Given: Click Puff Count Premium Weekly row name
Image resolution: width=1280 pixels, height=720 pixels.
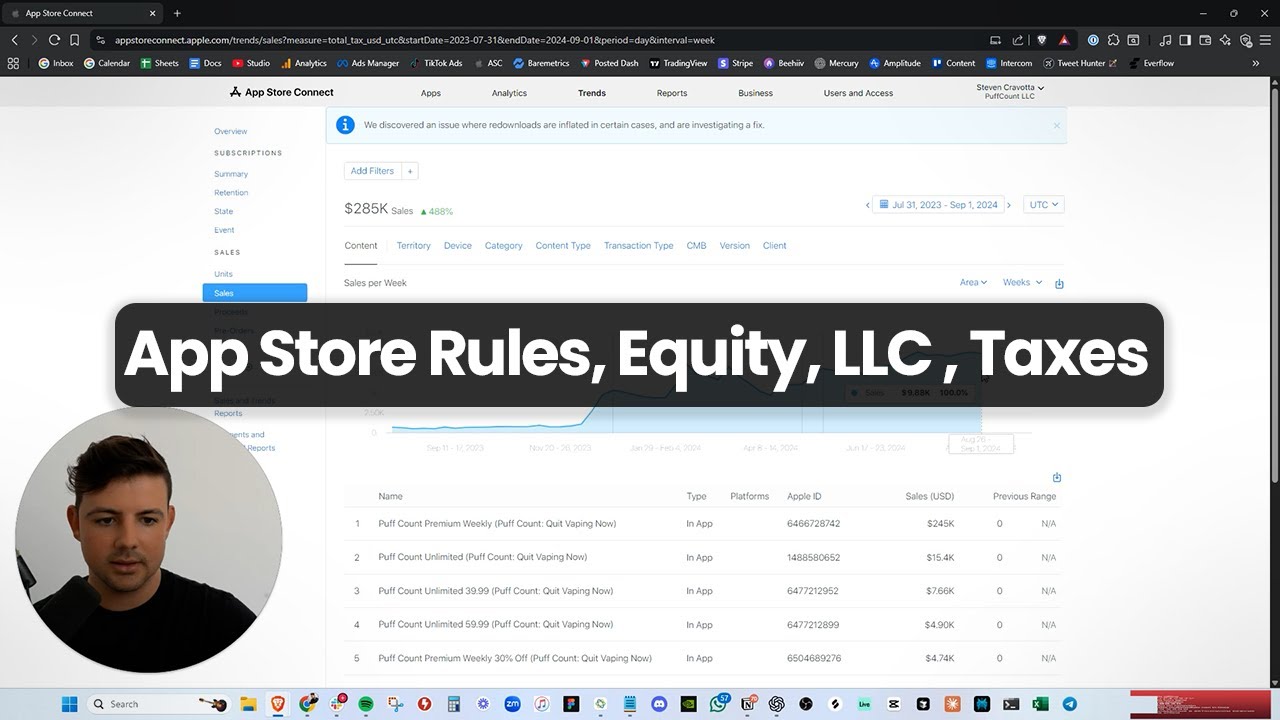Looking at the screenshot, I should coord(497,524).
